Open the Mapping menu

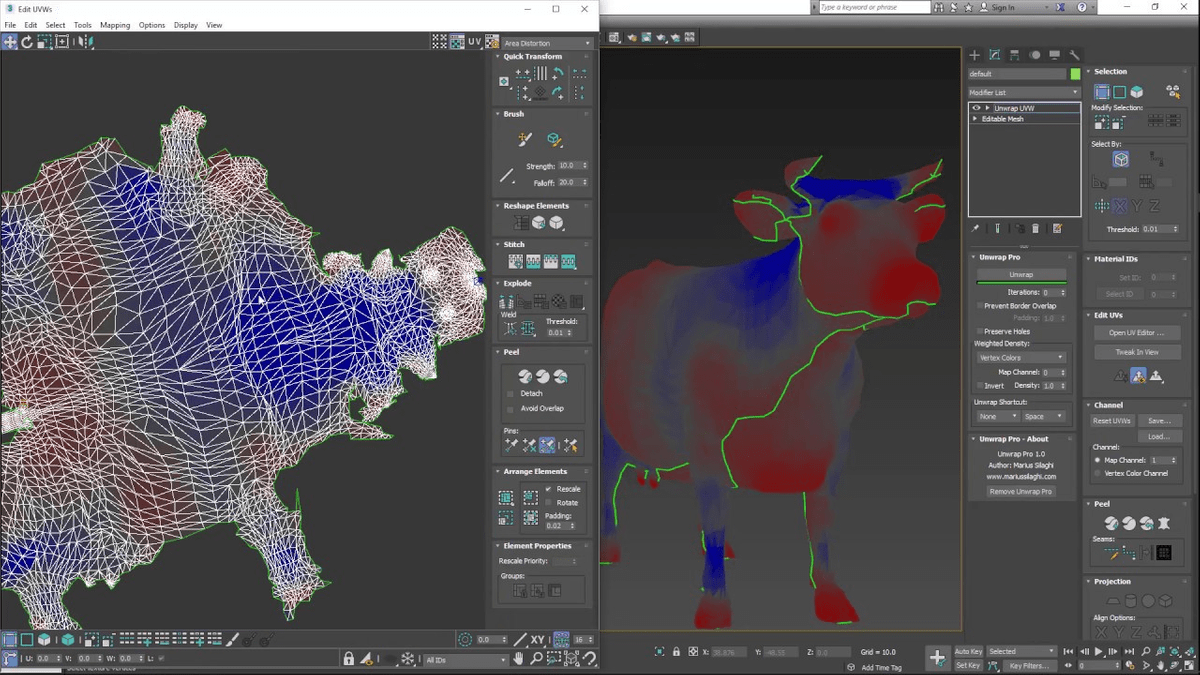click(115, 25)
